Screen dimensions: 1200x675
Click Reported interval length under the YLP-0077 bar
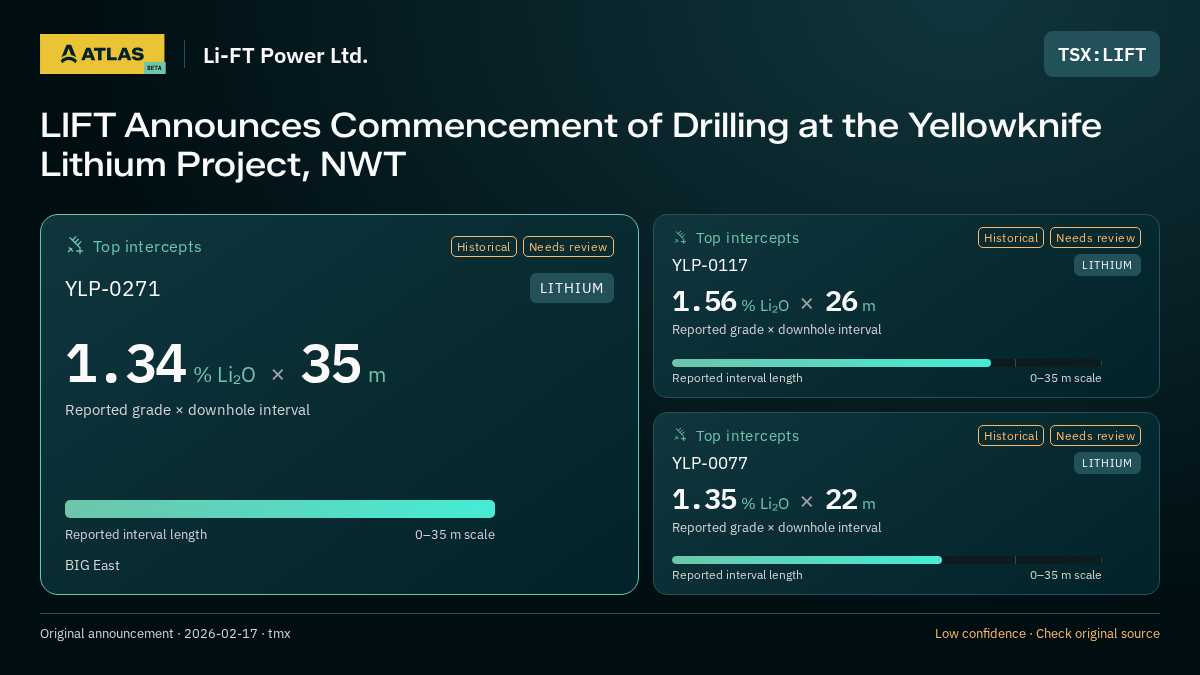[737, 575]
